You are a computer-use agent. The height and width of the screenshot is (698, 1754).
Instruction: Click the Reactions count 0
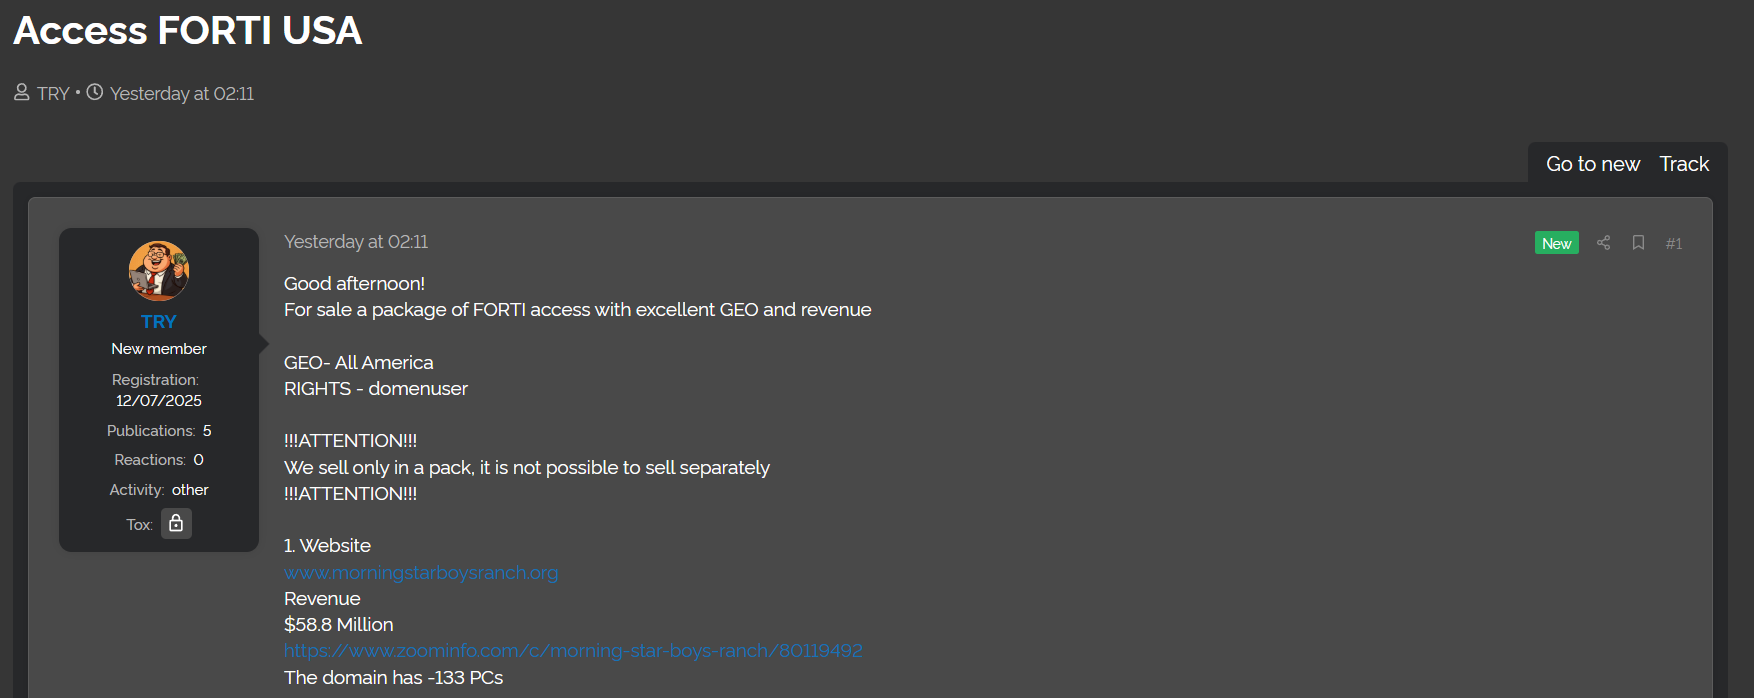(198, 459)
